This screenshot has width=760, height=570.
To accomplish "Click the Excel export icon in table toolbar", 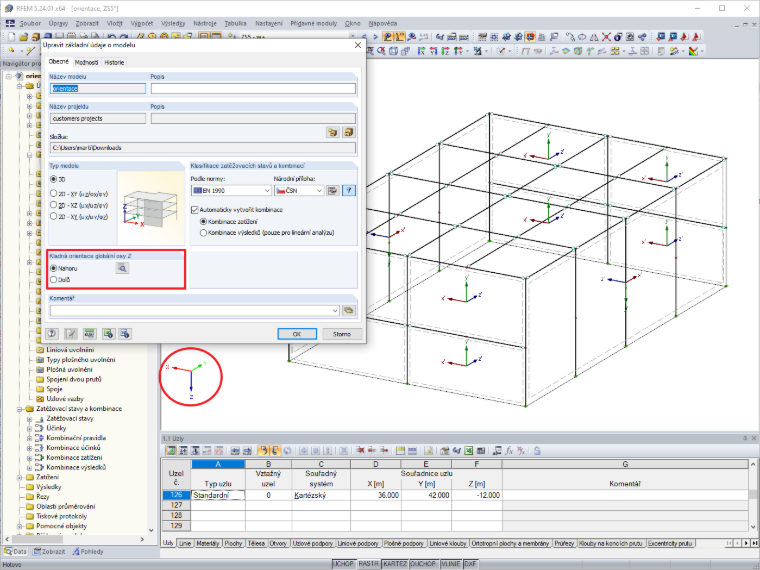I will (468, 451).
